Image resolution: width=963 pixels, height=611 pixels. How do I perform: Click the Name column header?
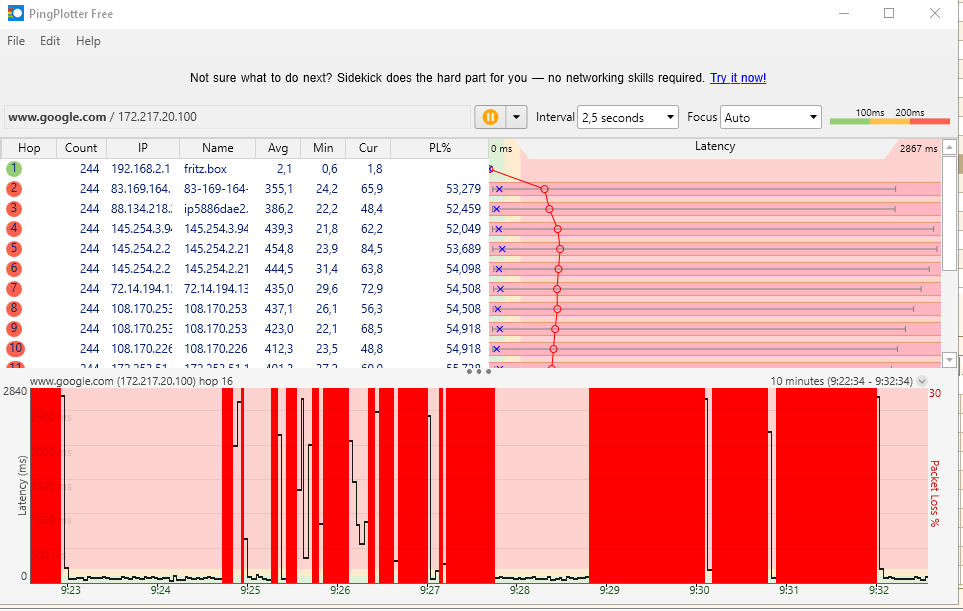[217, 148]
